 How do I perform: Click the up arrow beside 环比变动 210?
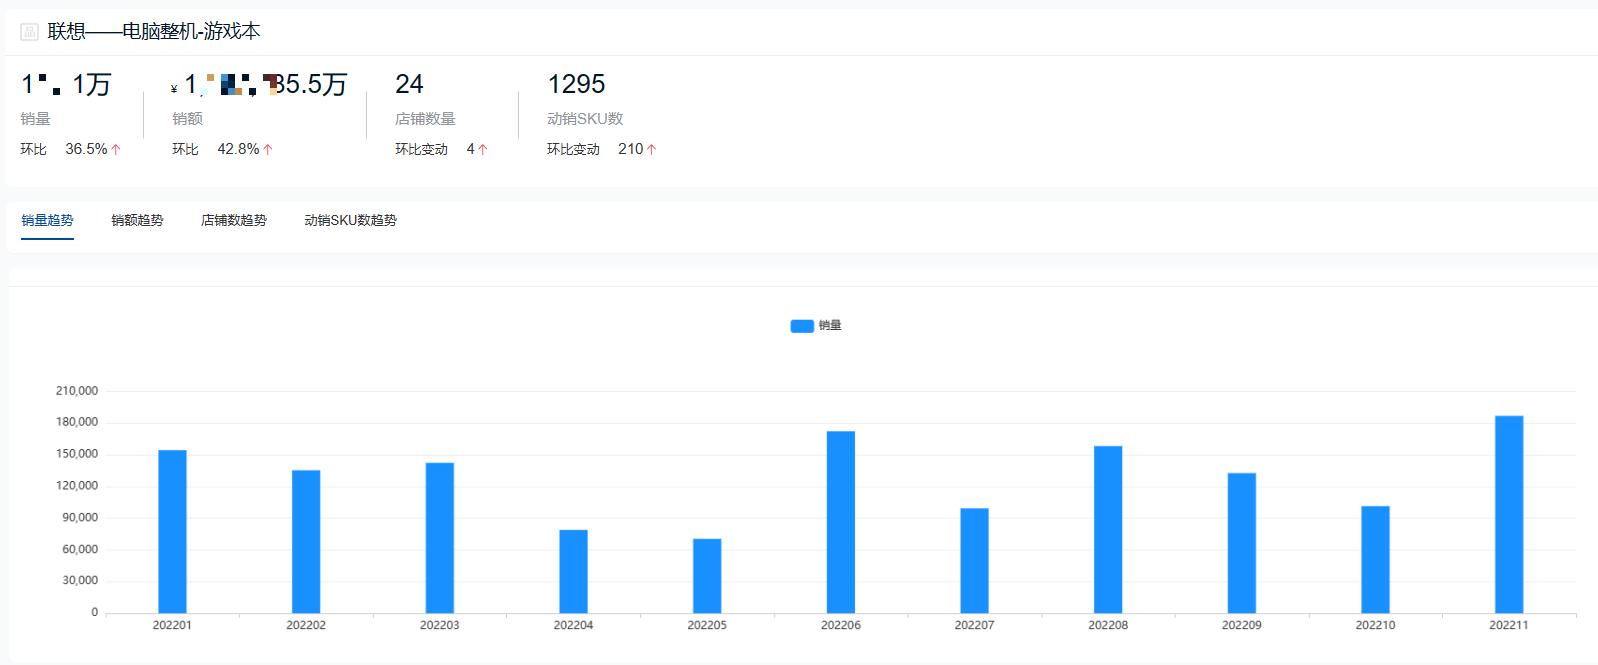click(x=651, y=149)
